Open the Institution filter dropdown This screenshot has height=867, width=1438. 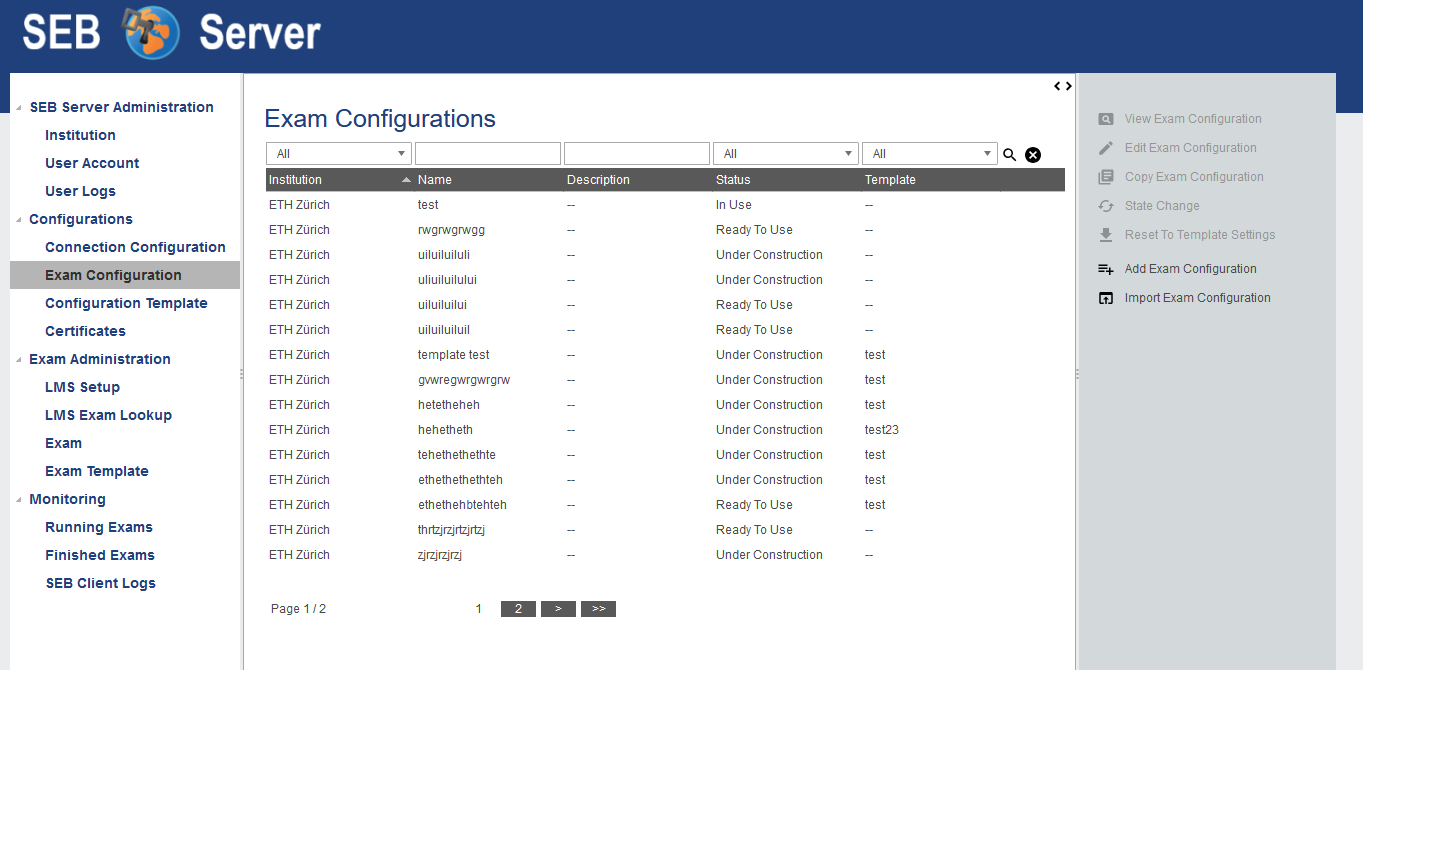click(338, 154)
